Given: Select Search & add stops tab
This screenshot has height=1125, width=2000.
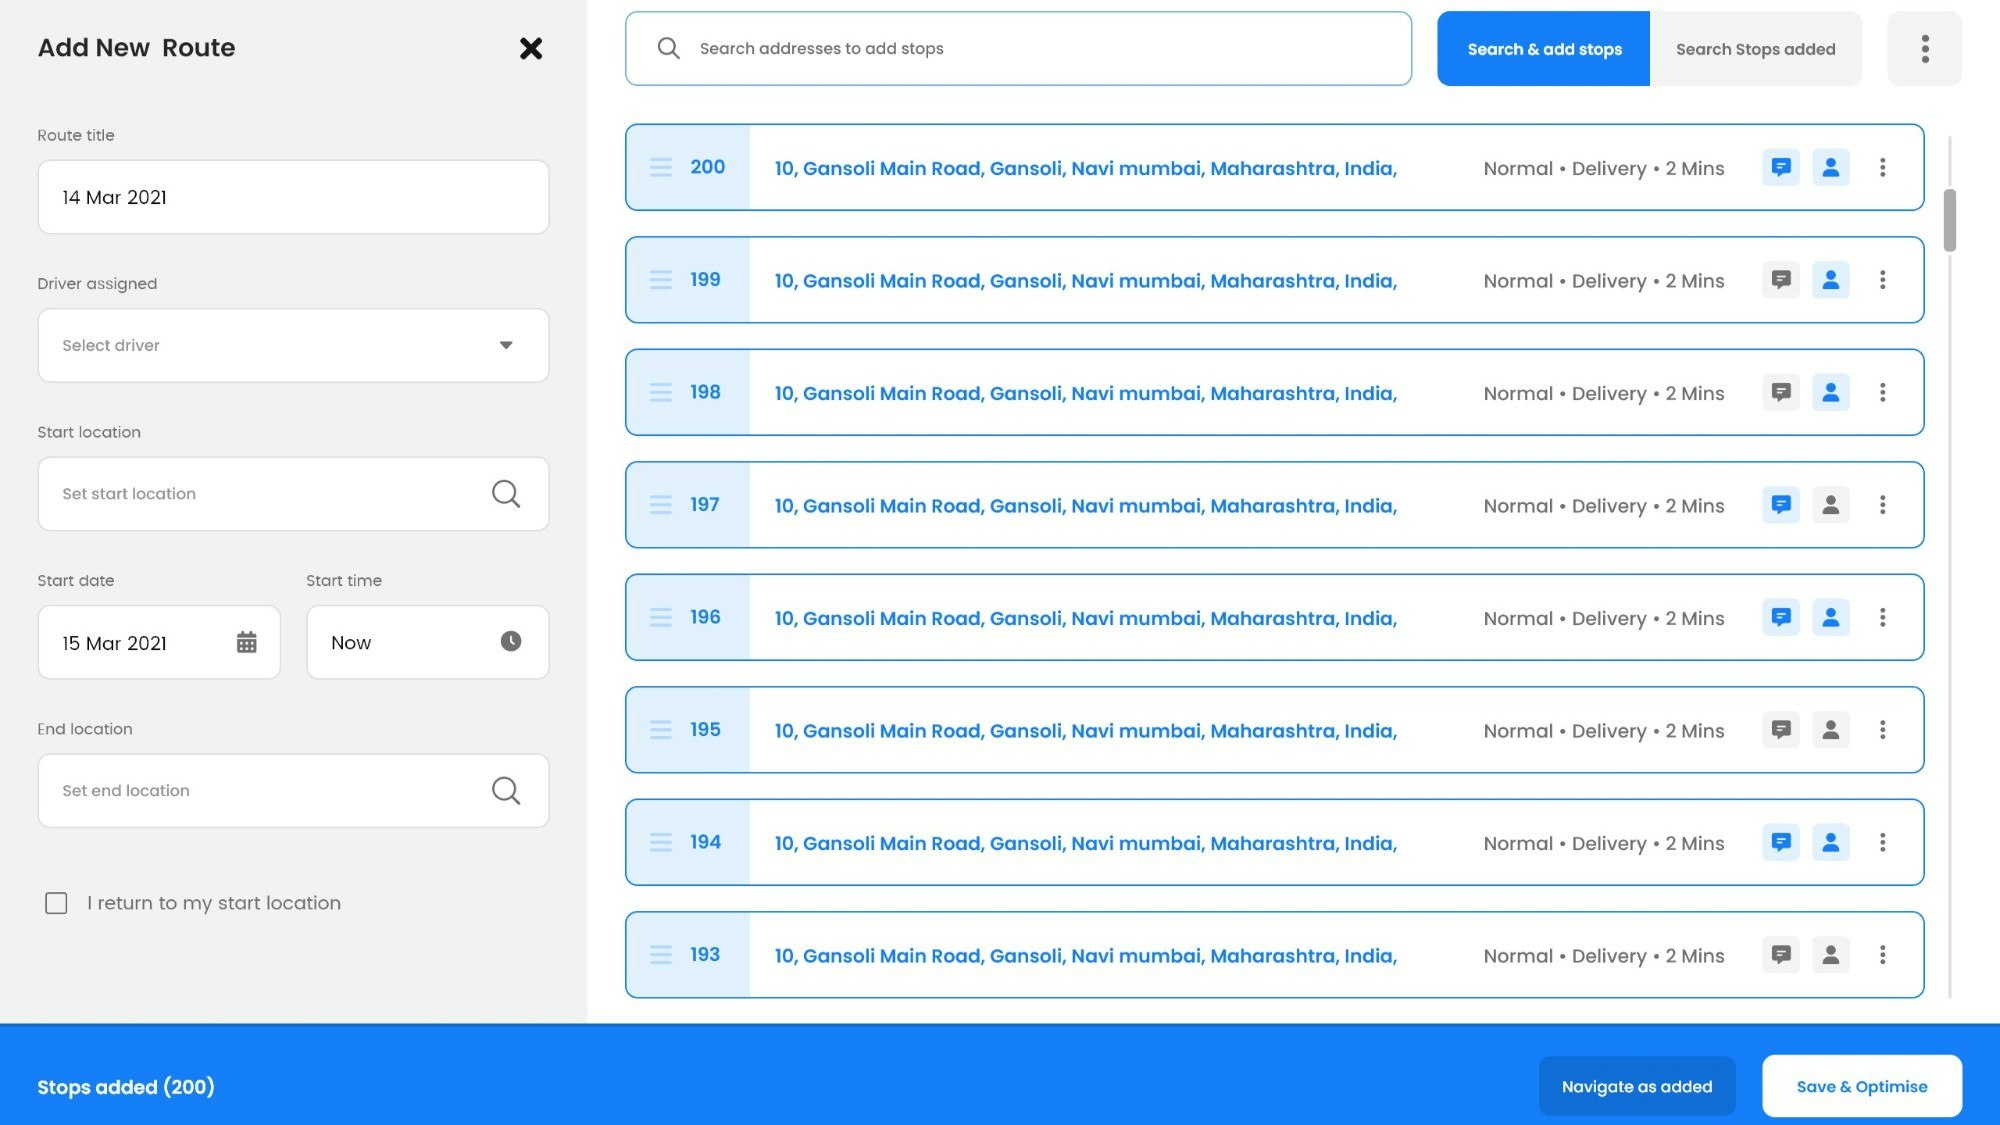Looking at the screenshot, I should (x=1543, y=49).
